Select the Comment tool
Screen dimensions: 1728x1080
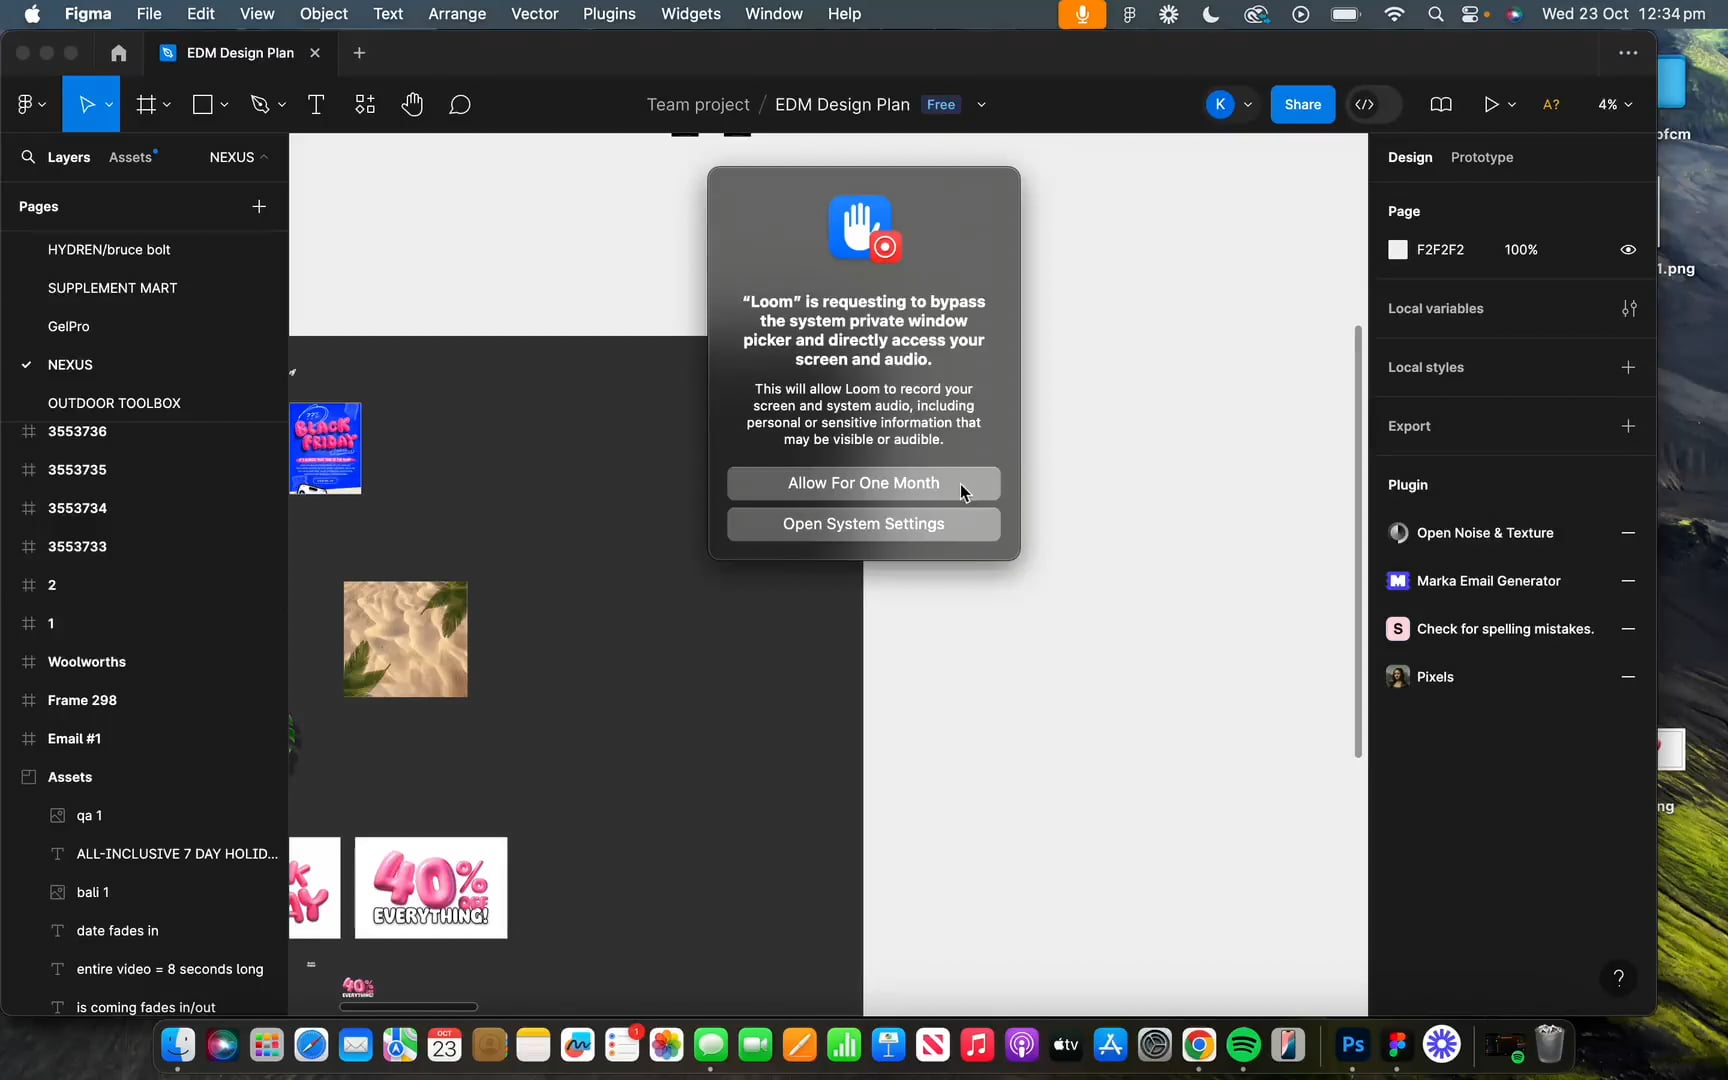click(x=460, y=104)
